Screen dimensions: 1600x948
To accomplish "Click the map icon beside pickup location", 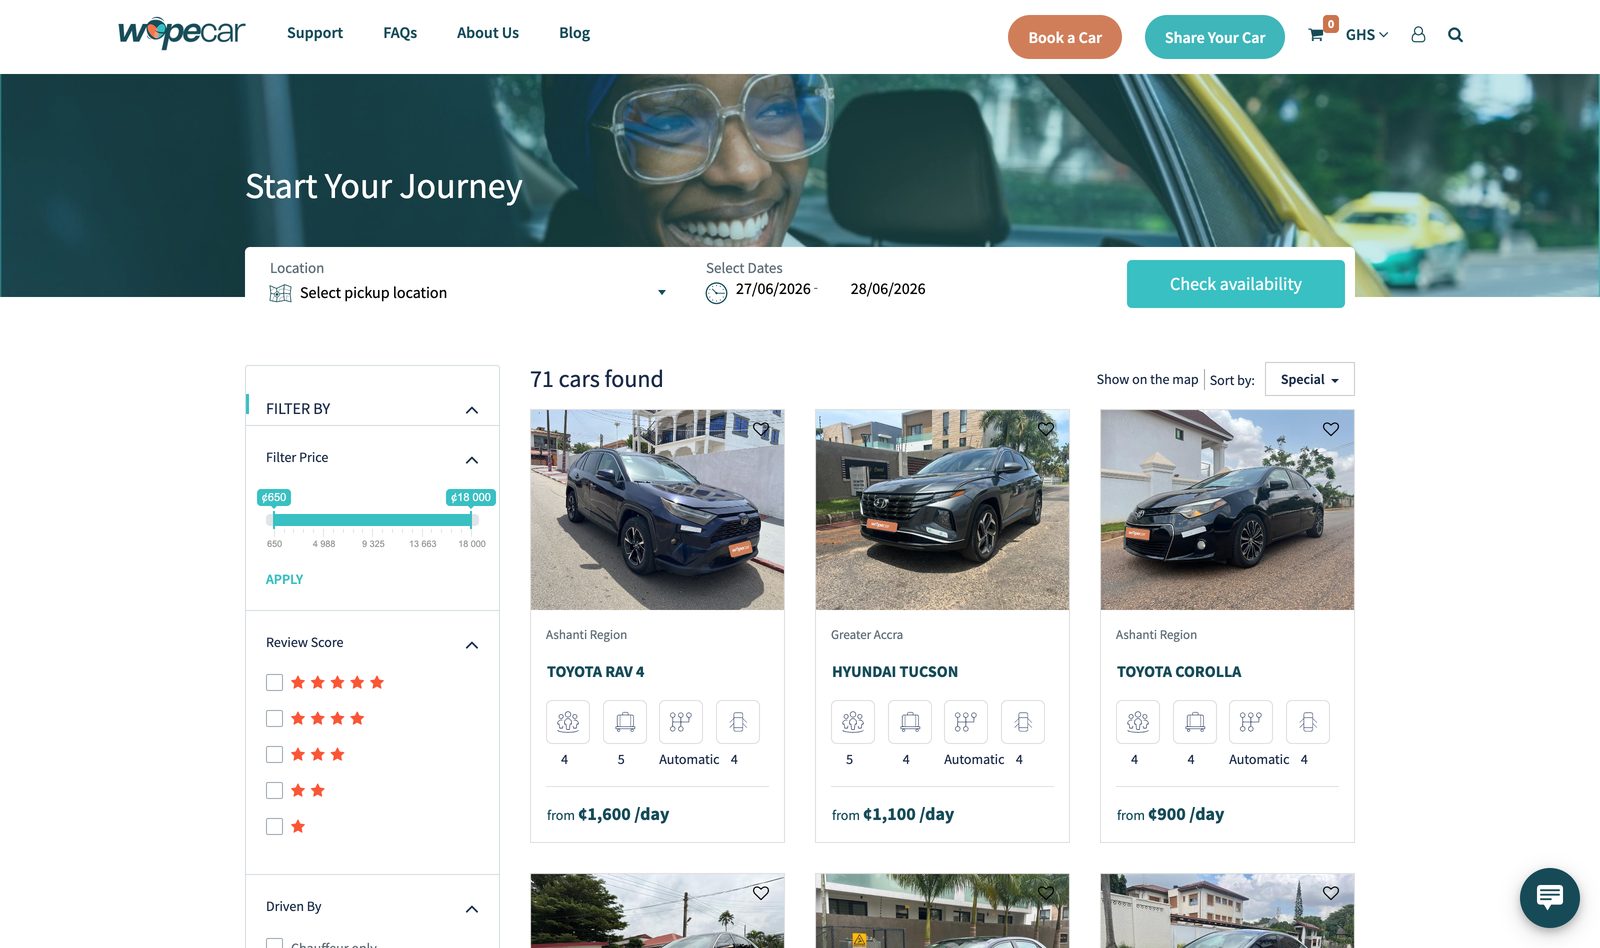I will 281,293.
